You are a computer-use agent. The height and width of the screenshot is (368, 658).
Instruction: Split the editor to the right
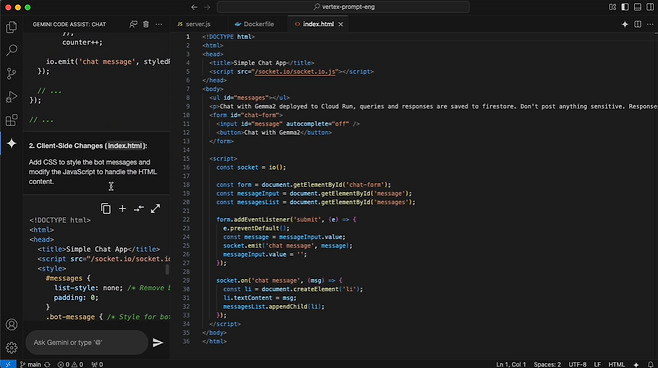[x=637, y=24]
